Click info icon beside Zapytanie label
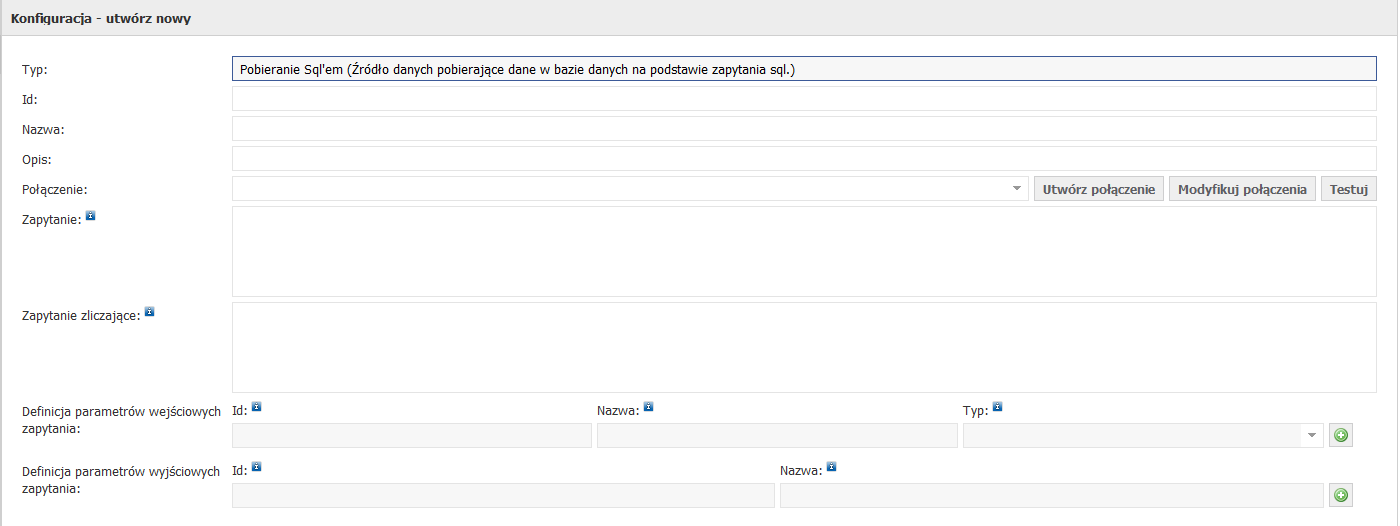The height and width of the screenshot is (526, 1400). (x=90, y=215)
